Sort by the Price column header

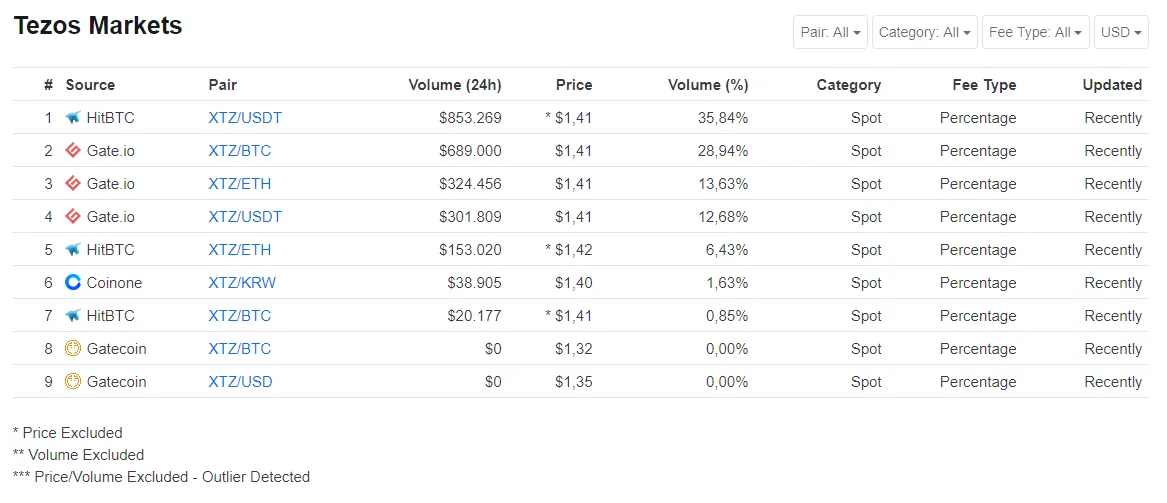(574, 85)
